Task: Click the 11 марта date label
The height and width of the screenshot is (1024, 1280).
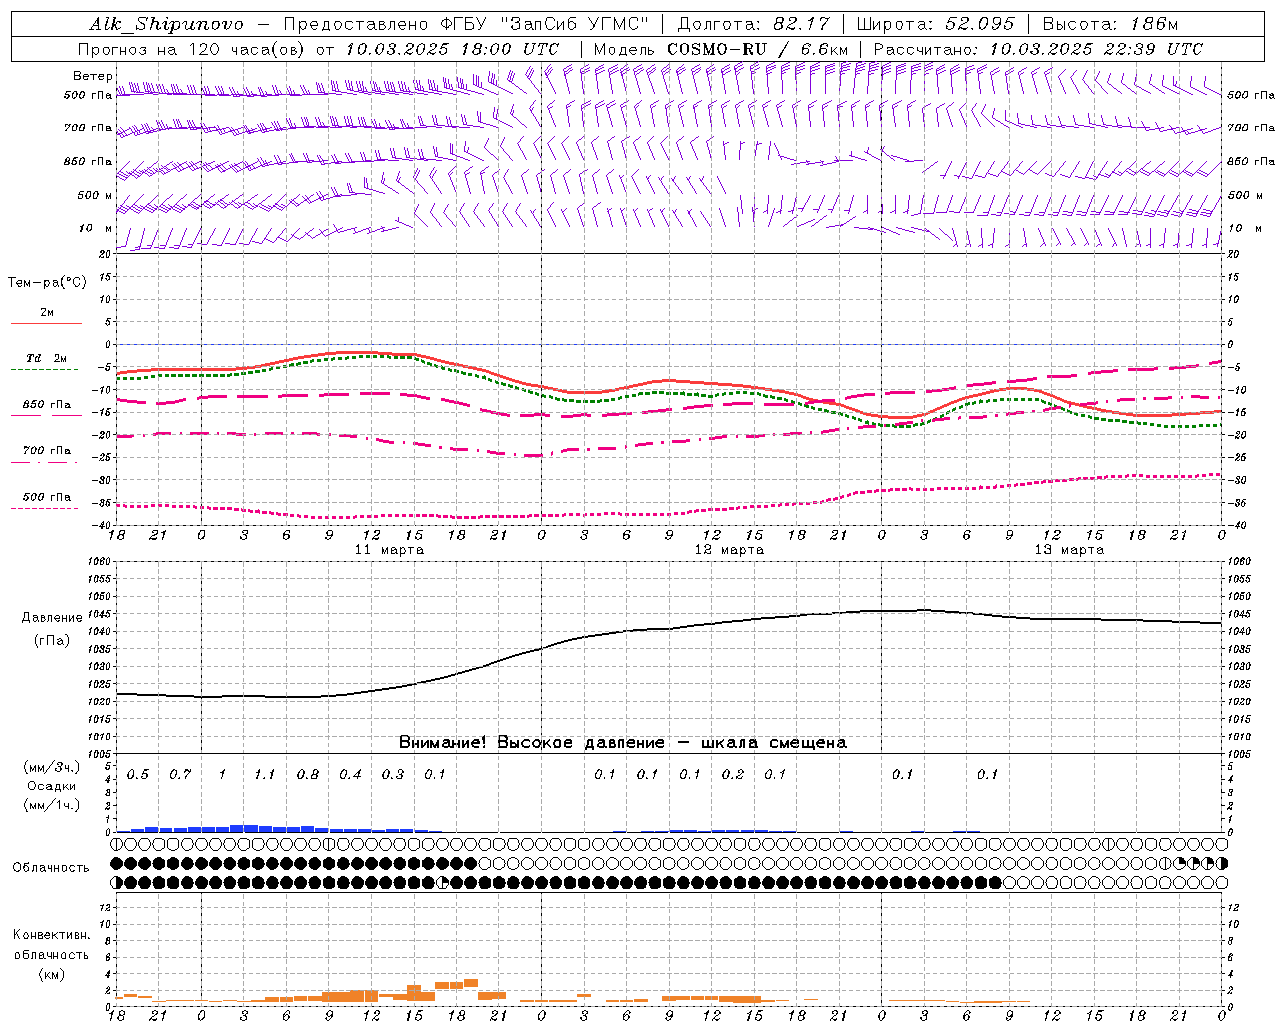Action: [x=389, y=549]
